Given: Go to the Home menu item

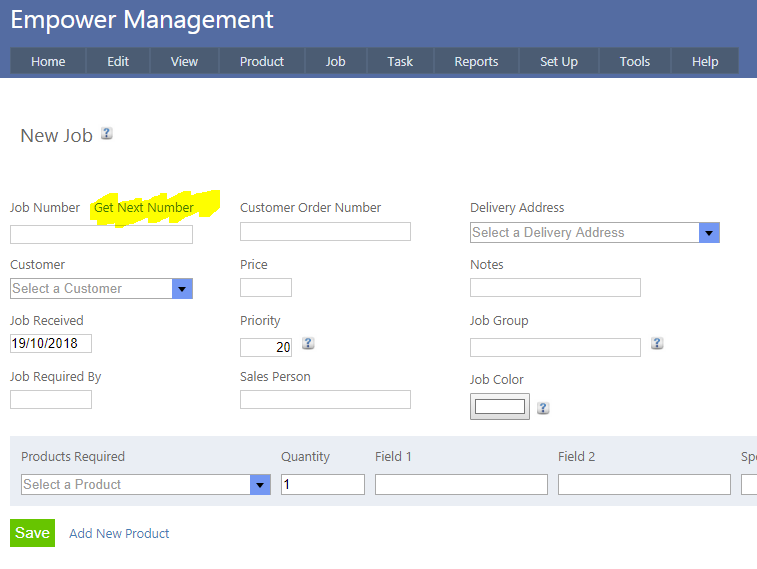Looking at the screenshot, I should click(48, 61).
